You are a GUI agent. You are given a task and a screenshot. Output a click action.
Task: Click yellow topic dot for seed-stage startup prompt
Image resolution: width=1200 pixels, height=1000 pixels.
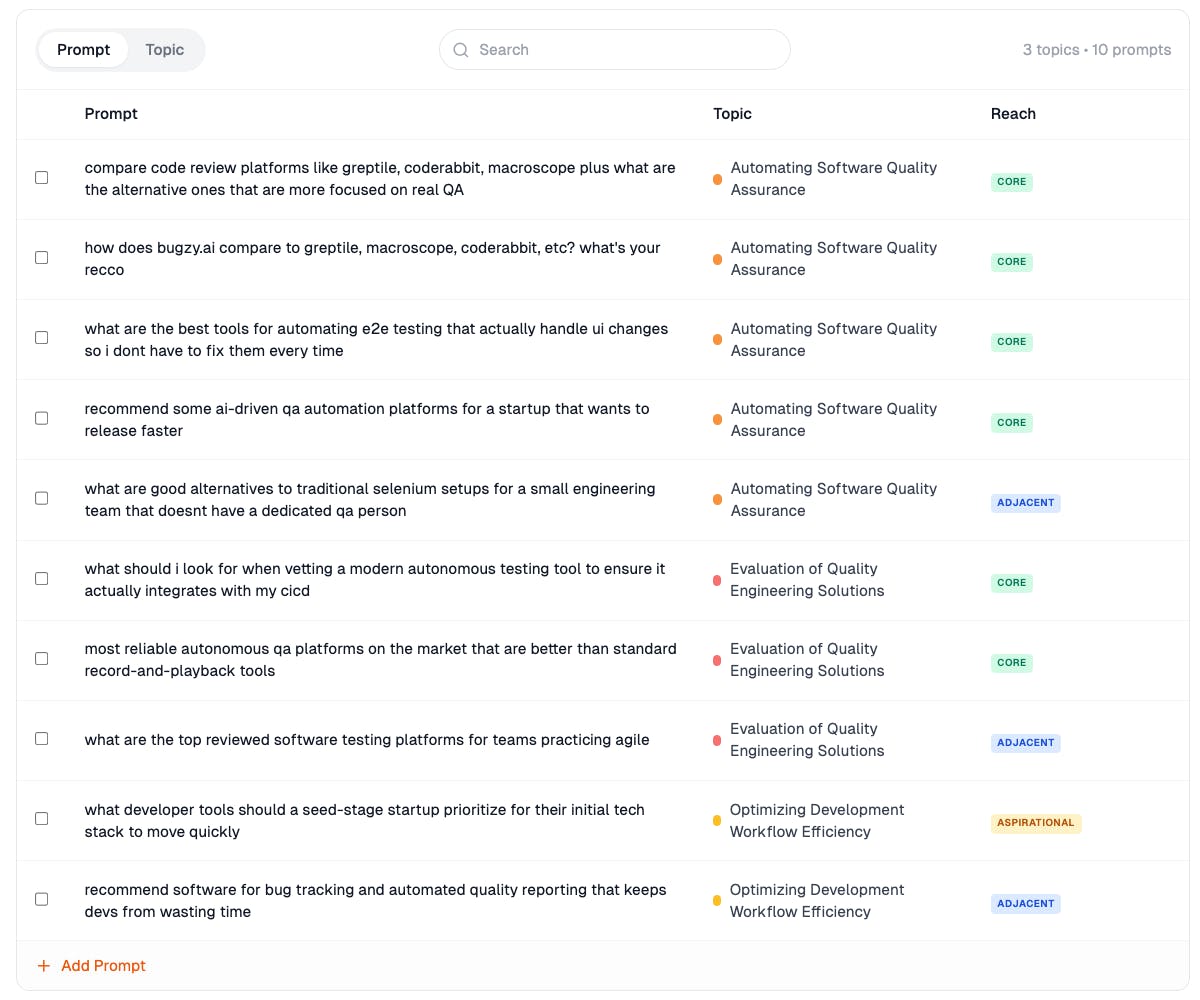click(717, 821)
